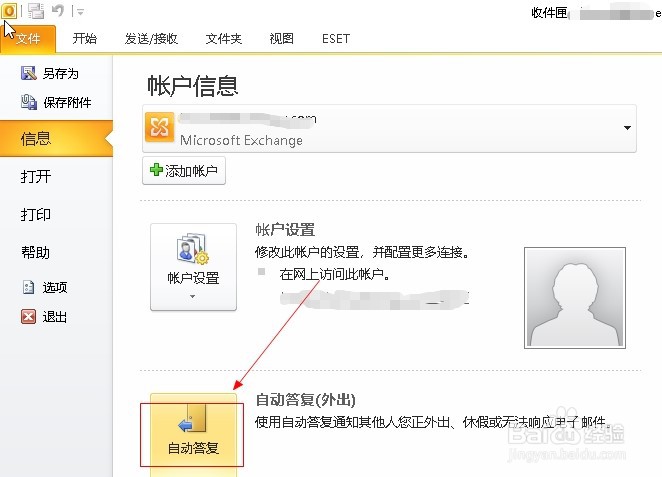The image size is (662, 477).
Task: Choose the 另存为 menu label
Action: pos(61,73)
